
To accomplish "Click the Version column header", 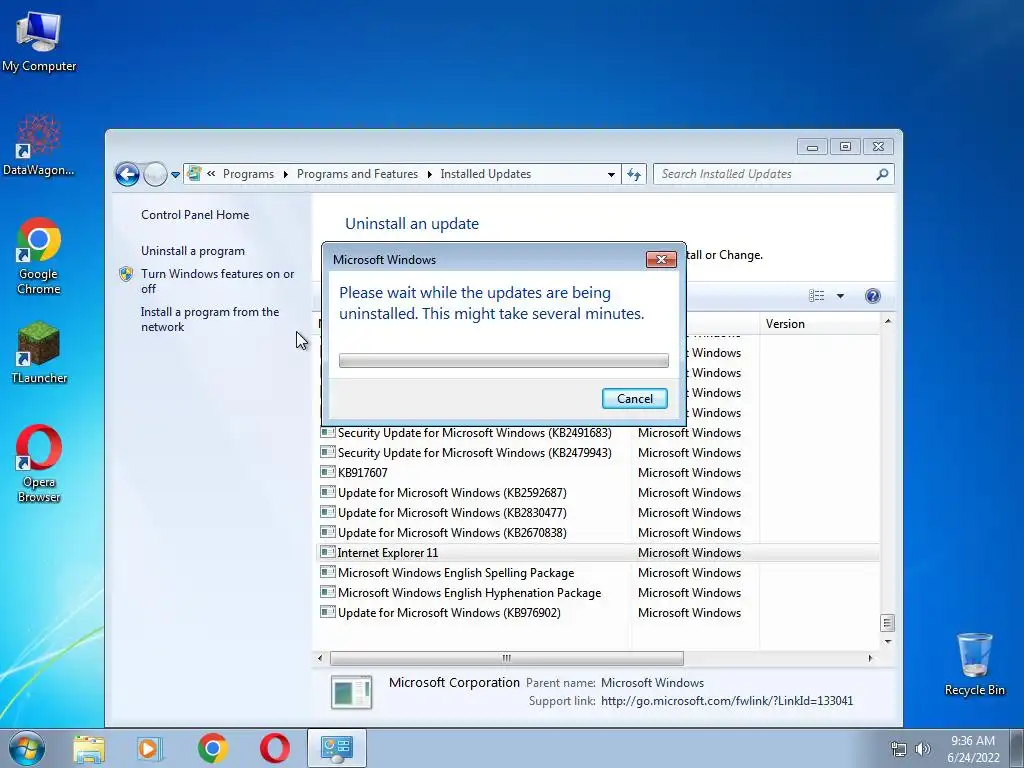I will point(820,324).
